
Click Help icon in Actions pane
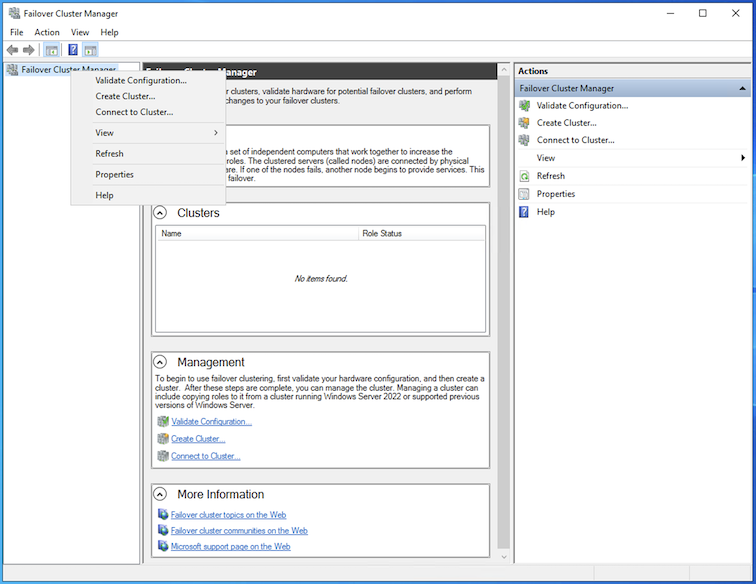point(524,212)
